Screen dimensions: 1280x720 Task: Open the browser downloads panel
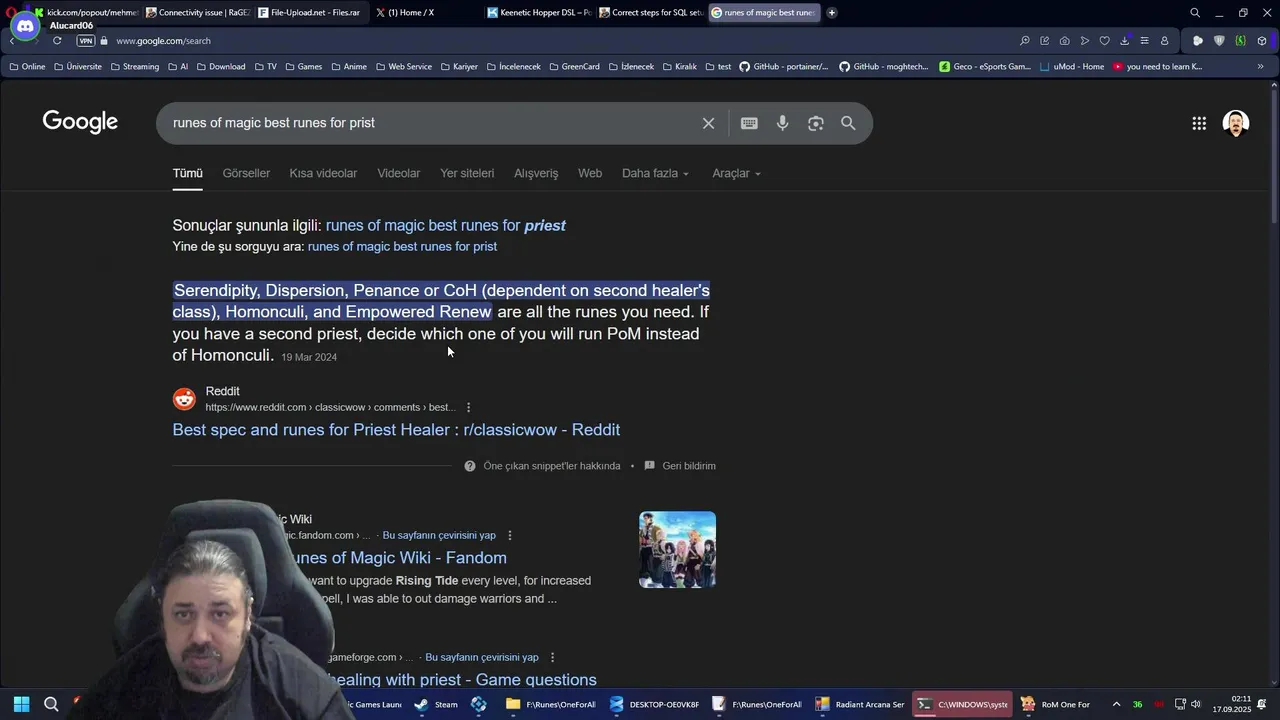tap(1124, 41)
